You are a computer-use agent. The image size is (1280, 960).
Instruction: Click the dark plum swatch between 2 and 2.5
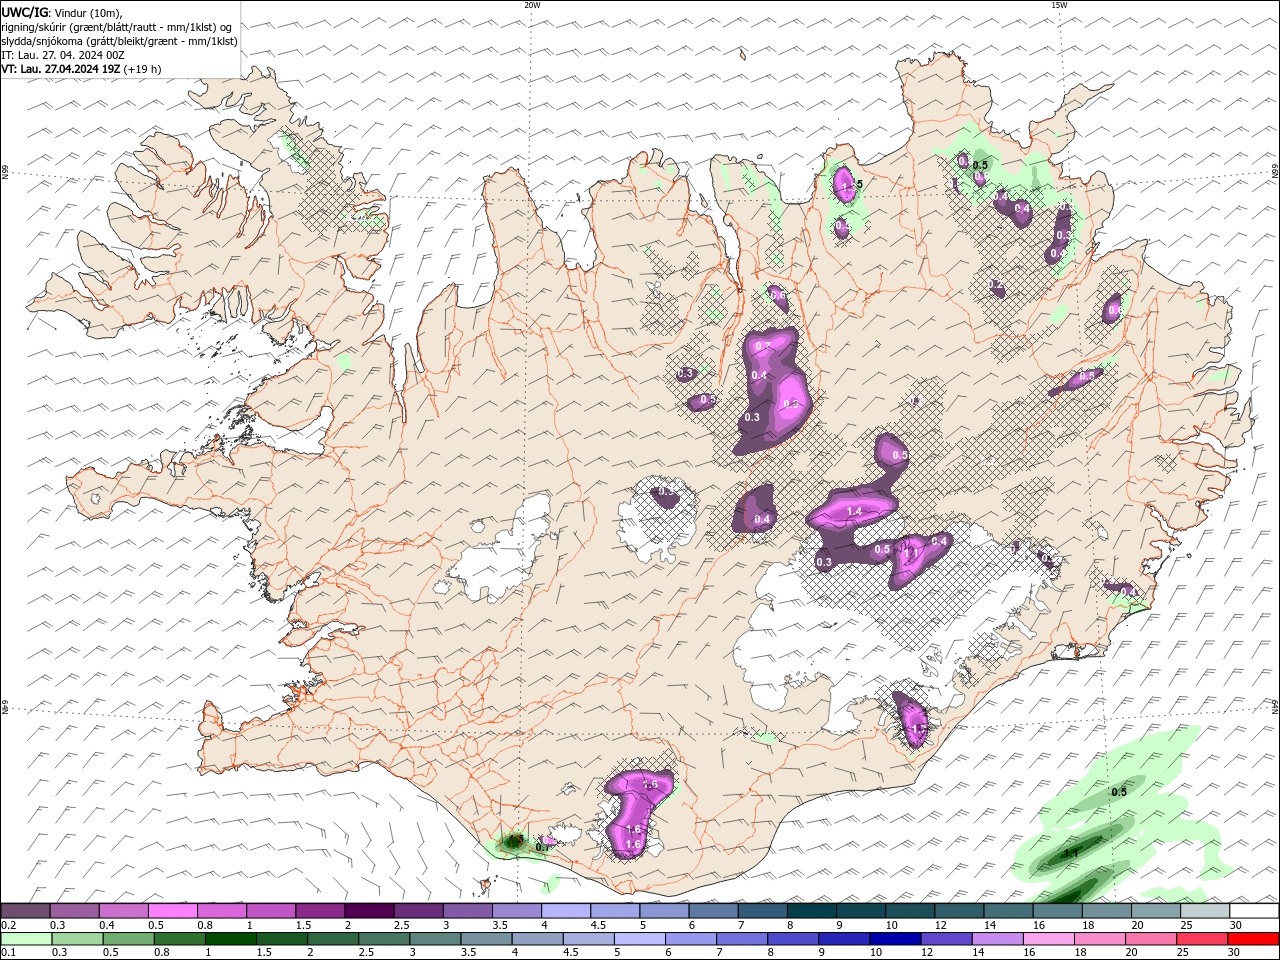tap(369, 911)
